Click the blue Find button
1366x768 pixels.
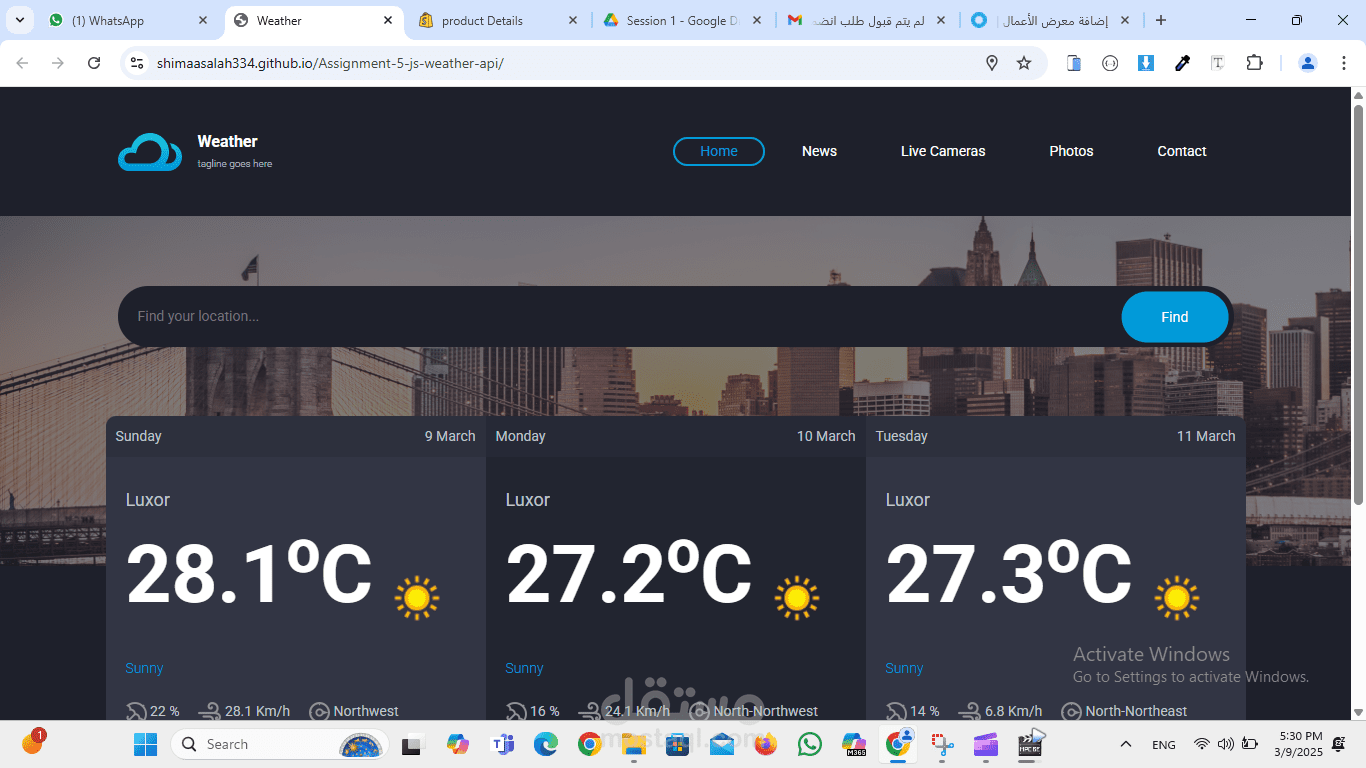[1175, 317]
